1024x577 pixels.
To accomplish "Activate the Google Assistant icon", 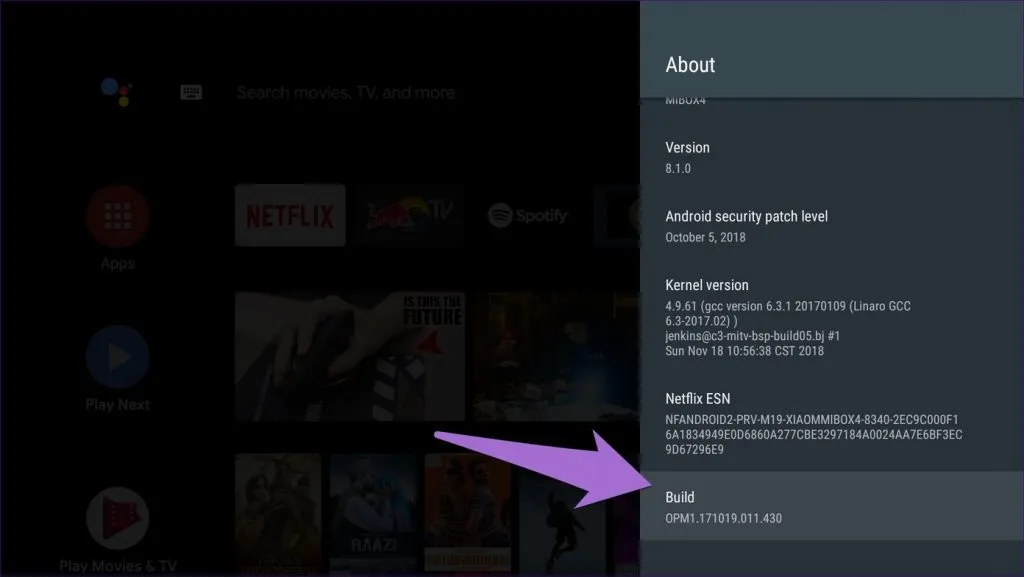I will 116,92.
